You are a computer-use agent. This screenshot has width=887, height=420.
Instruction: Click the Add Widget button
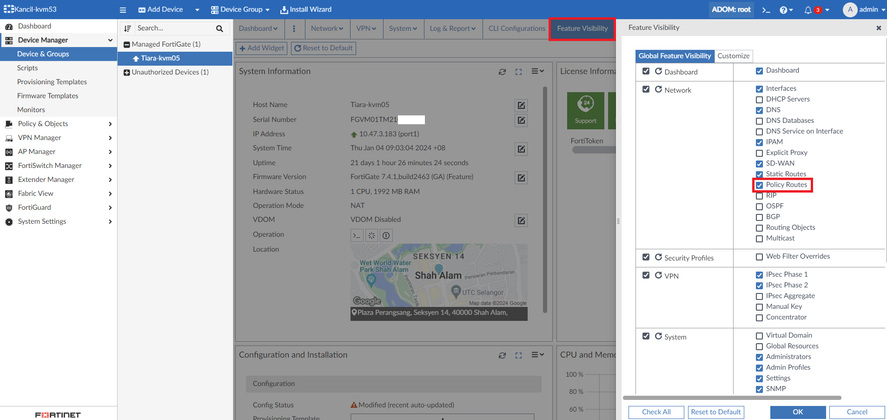[261, 48]
